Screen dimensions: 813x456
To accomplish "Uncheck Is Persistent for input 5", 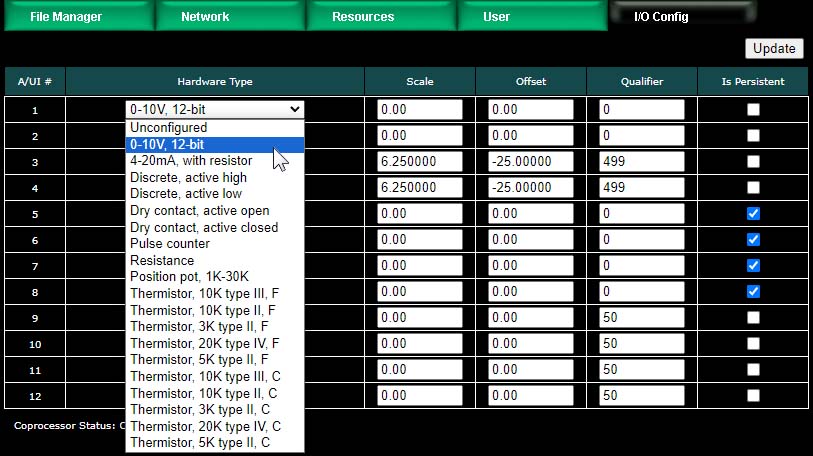I will click(x=753, y=214).
